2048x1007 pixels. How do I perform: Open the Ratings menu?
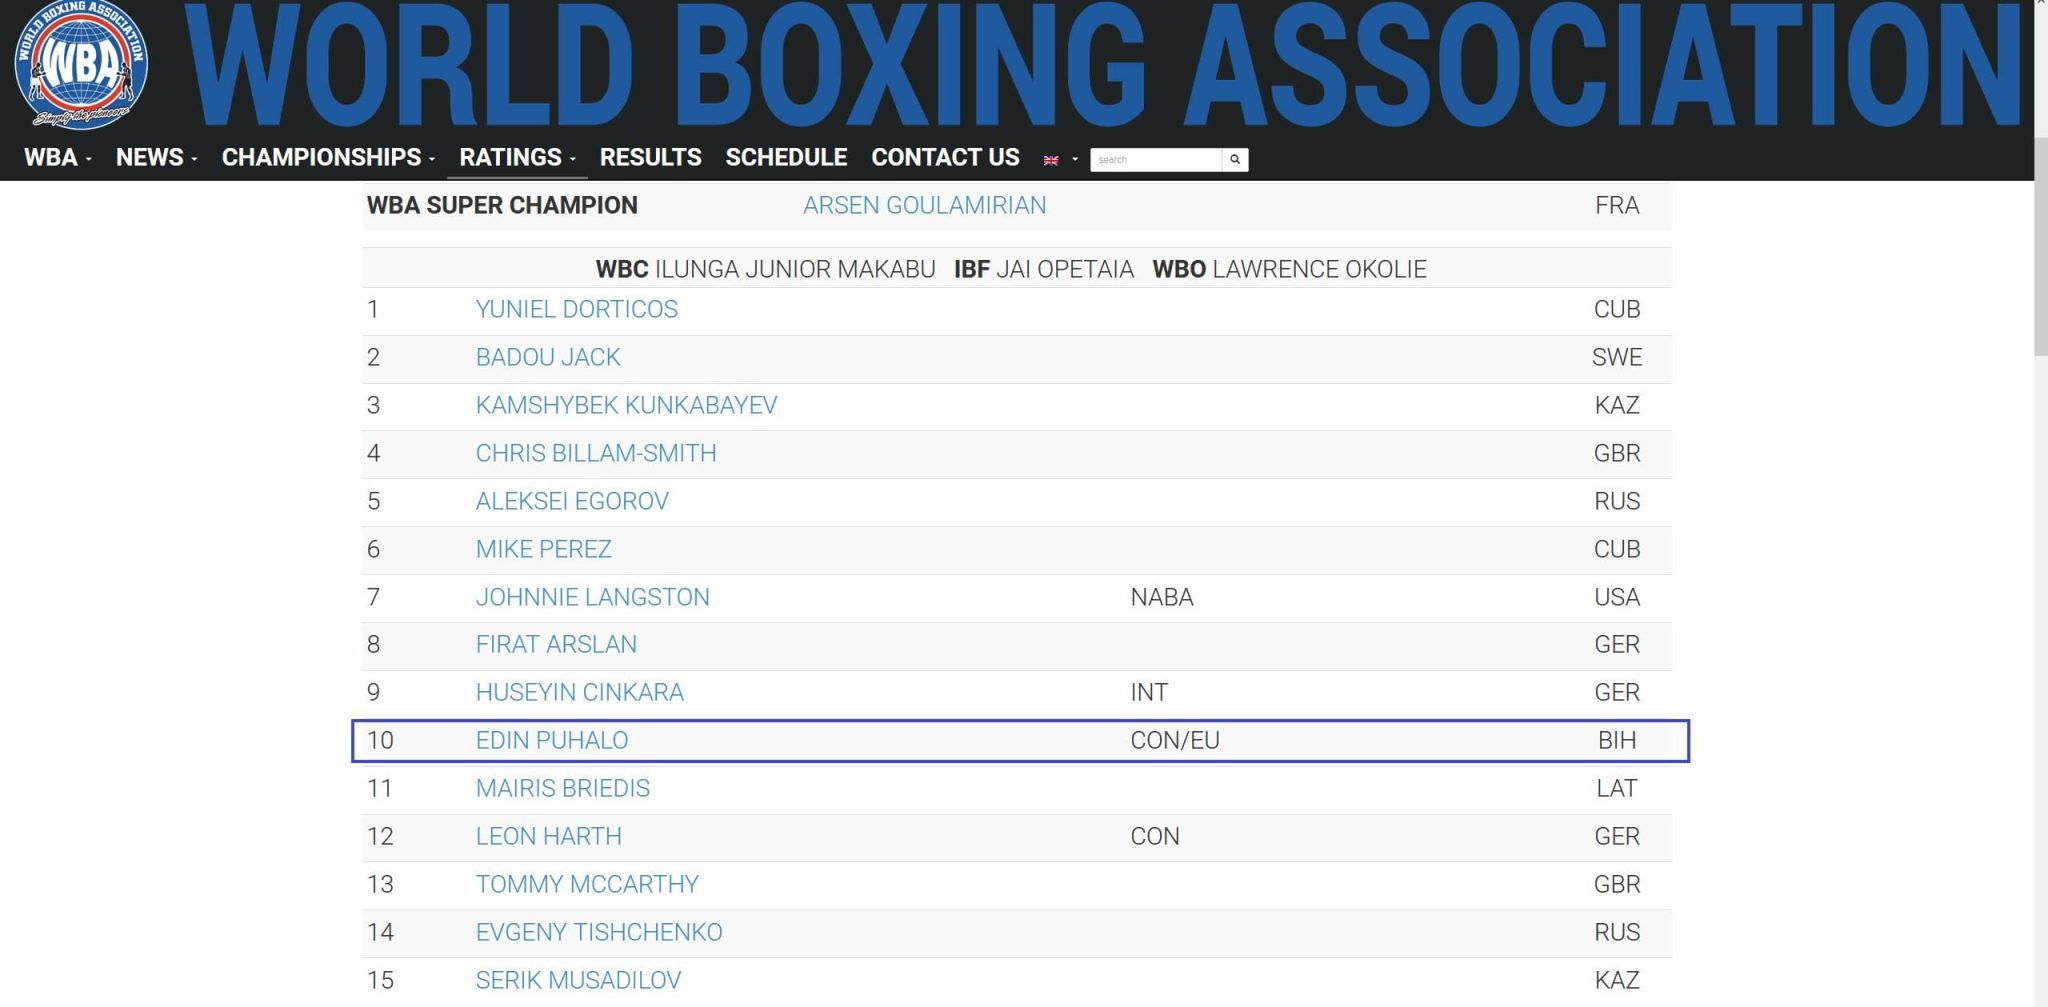[x=517, y=157]
